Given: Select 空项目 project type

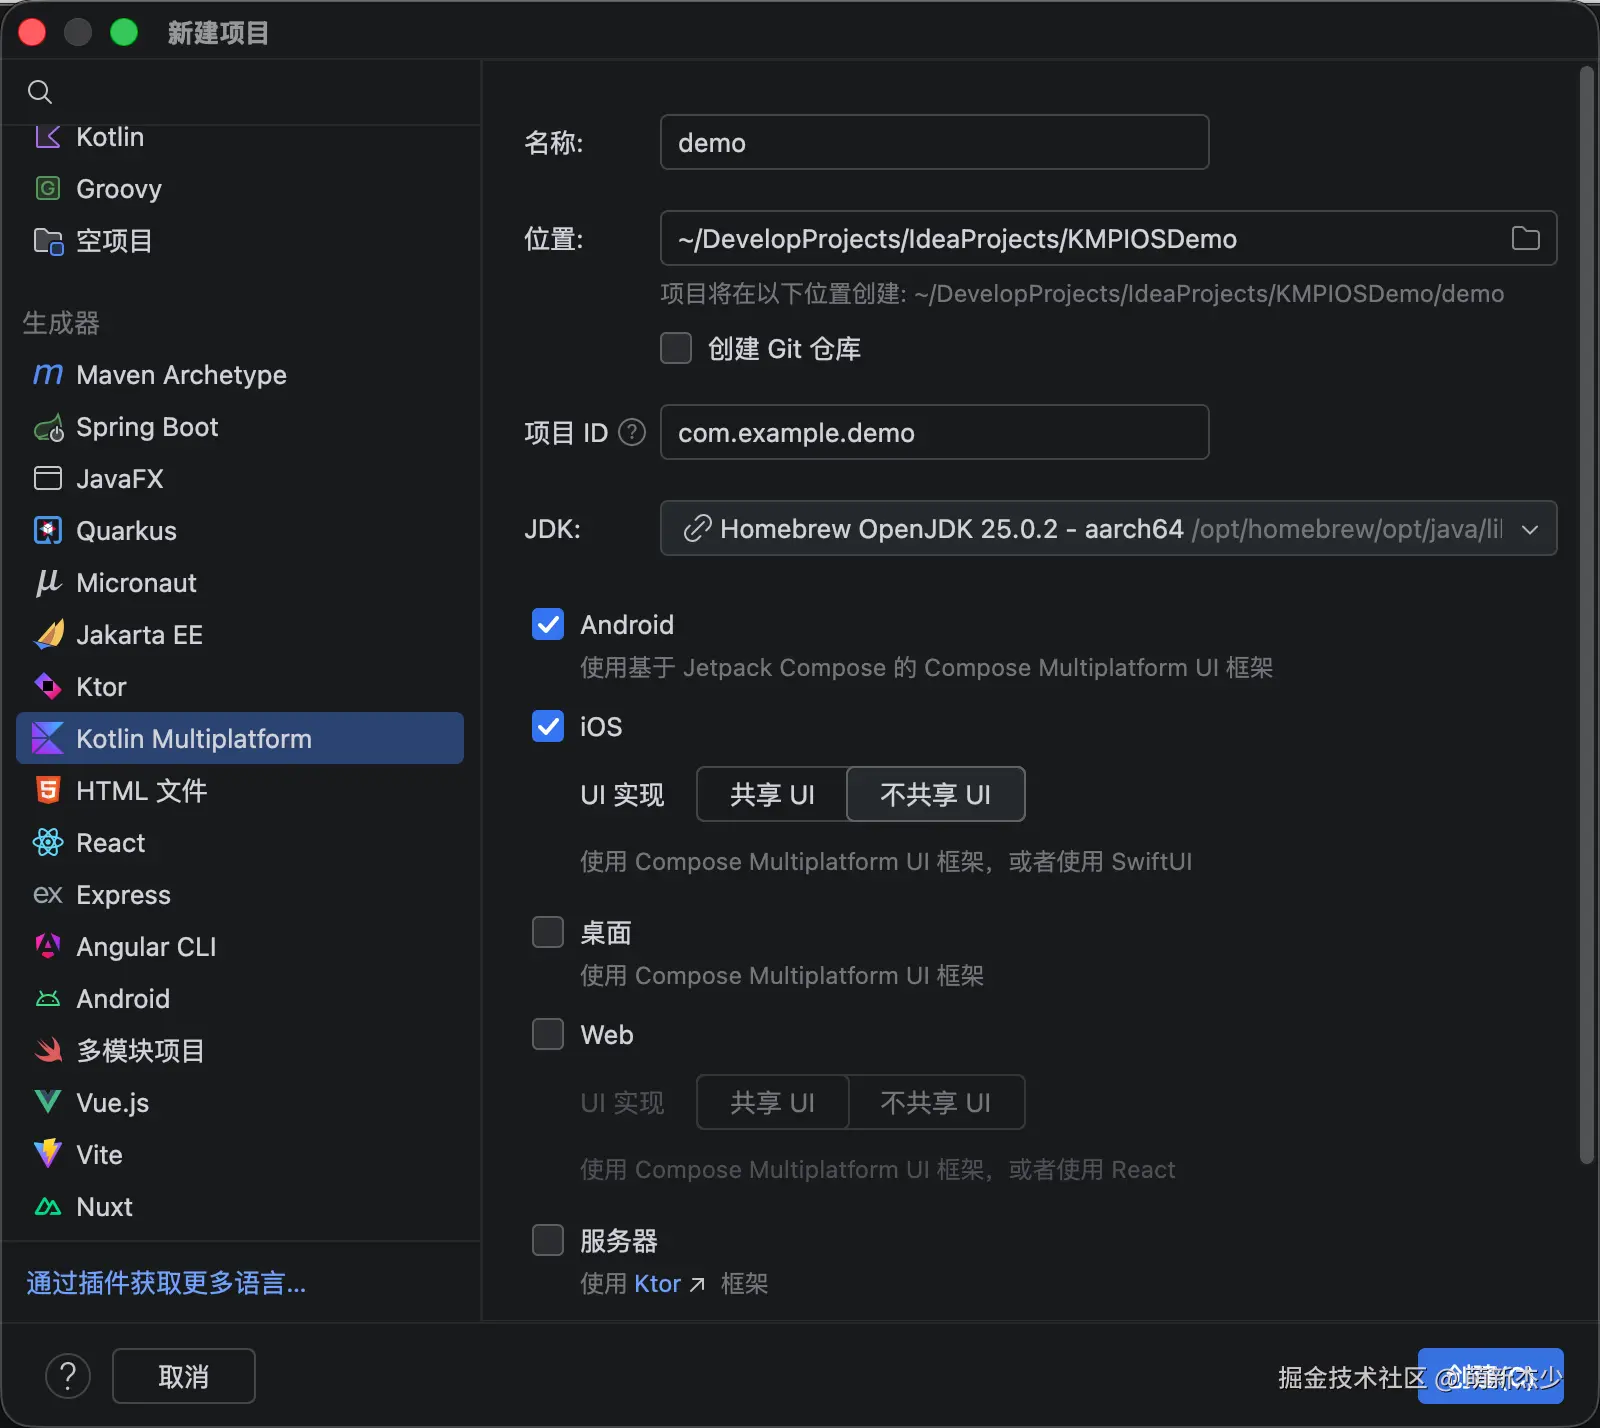Looking at the screenshot, I should click(240, 241).
